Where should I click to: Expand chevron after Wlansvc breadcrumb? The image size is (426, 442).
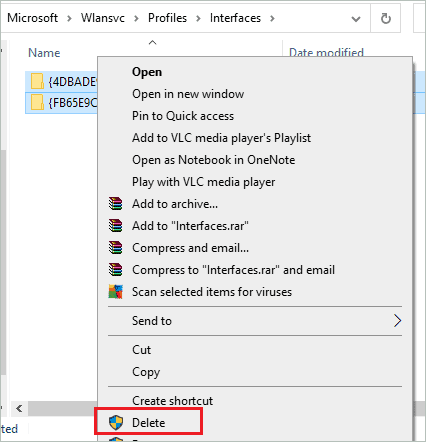(x=136, y=19)
